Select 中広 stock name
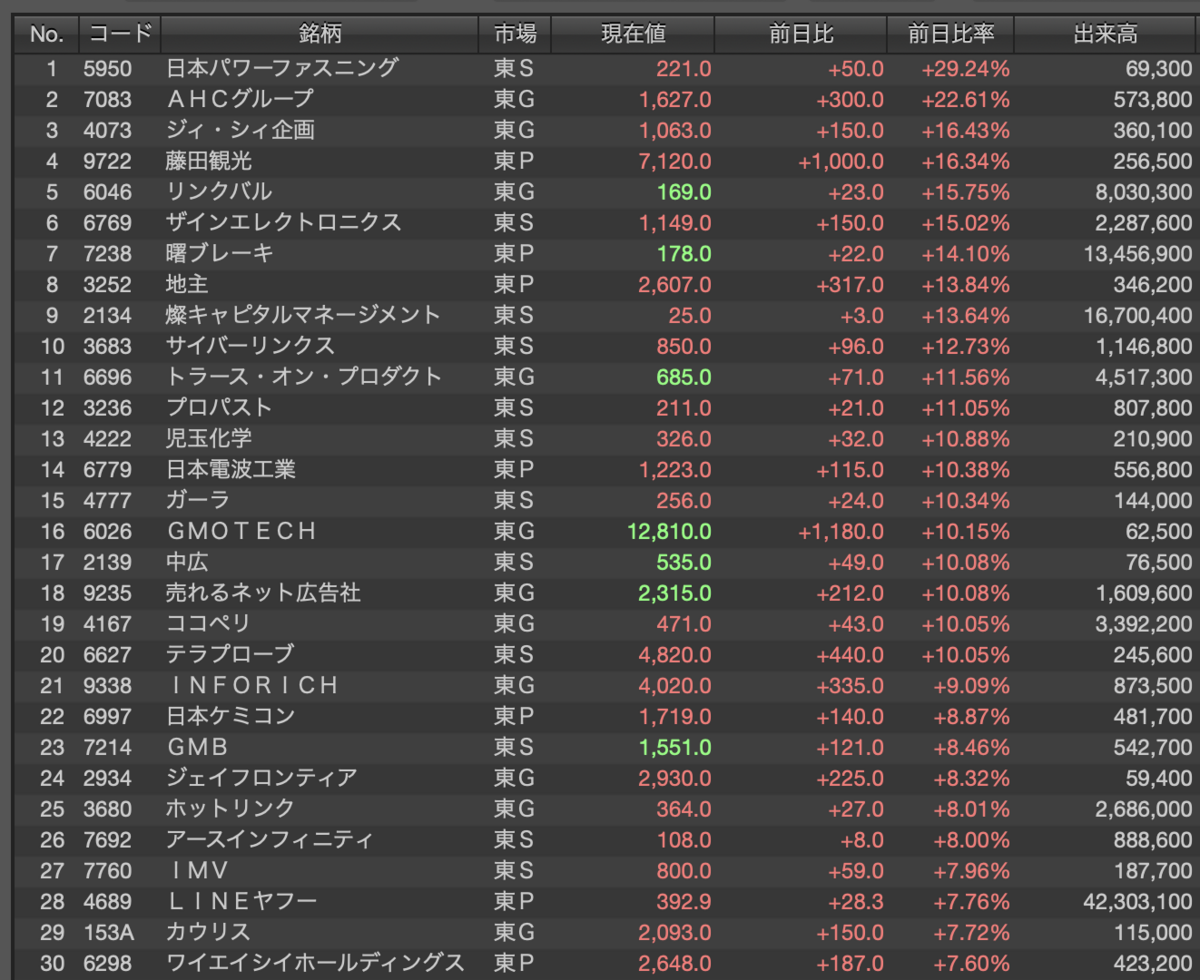 (x=187, y=562)
